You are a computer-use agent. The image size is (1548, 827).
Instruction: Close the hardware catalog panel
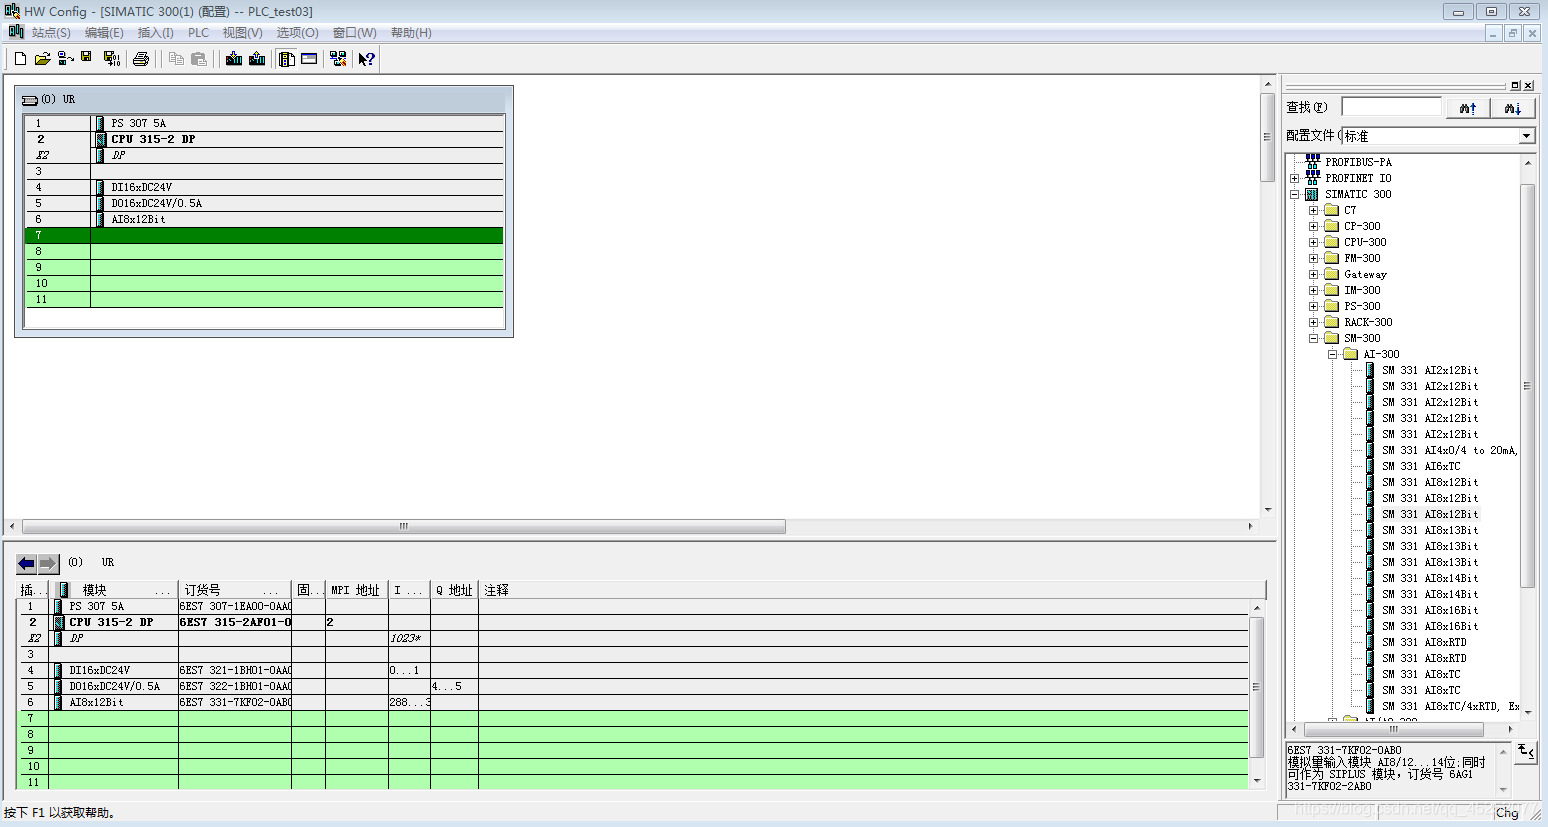(x=1528, y=86)
